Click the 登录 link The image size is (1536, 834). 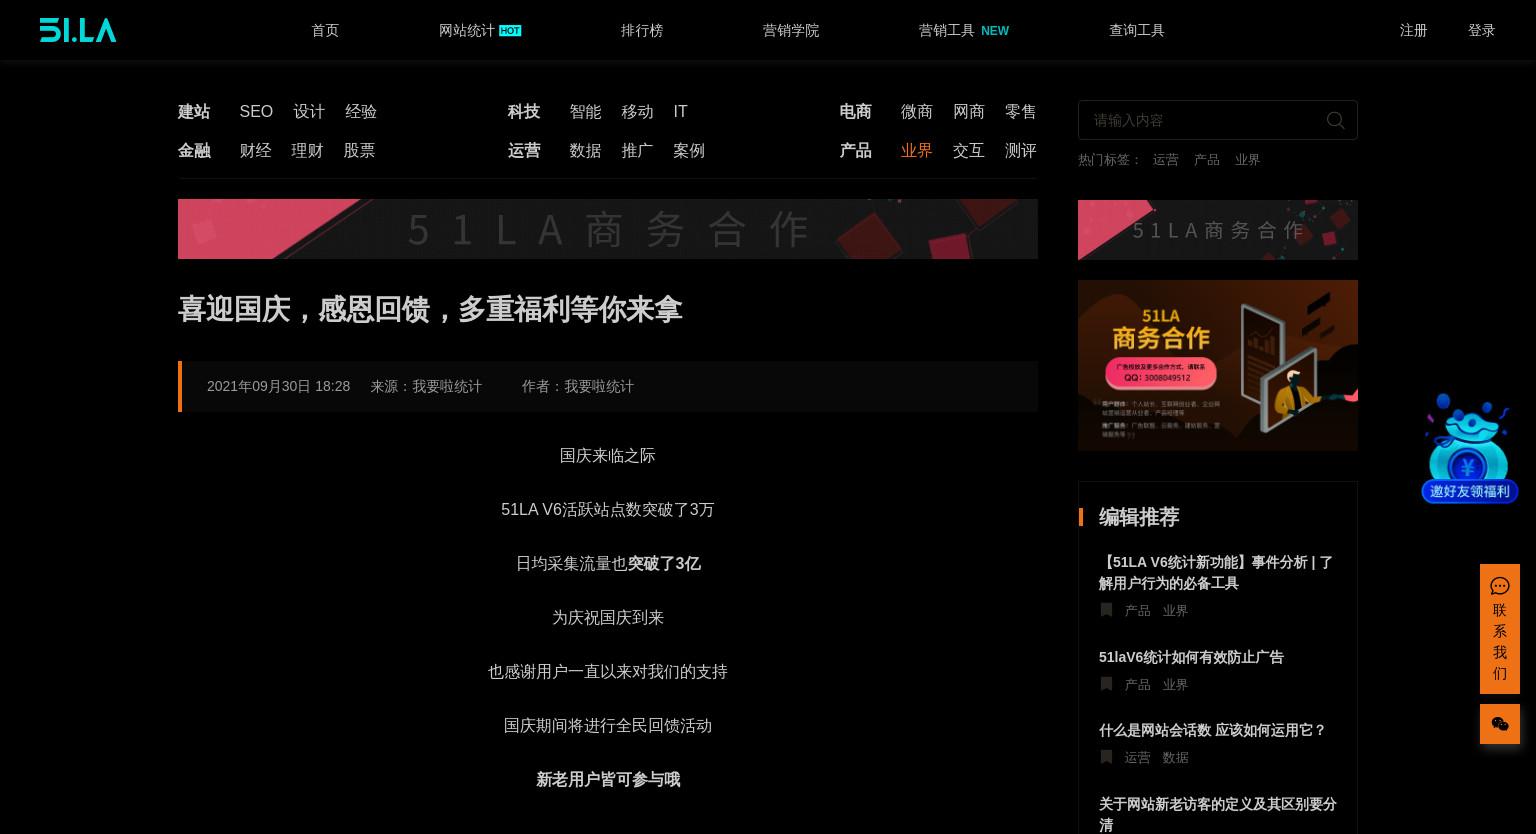point(1481,30)
